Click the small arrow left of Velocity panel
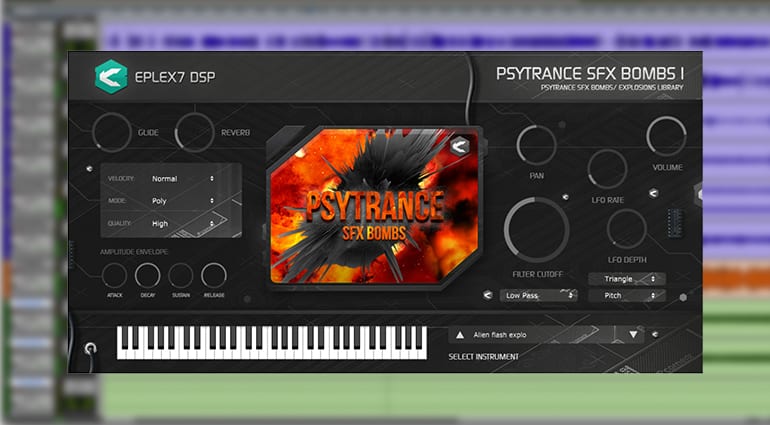The image size is (770, 425). click(x=89, y=169)
